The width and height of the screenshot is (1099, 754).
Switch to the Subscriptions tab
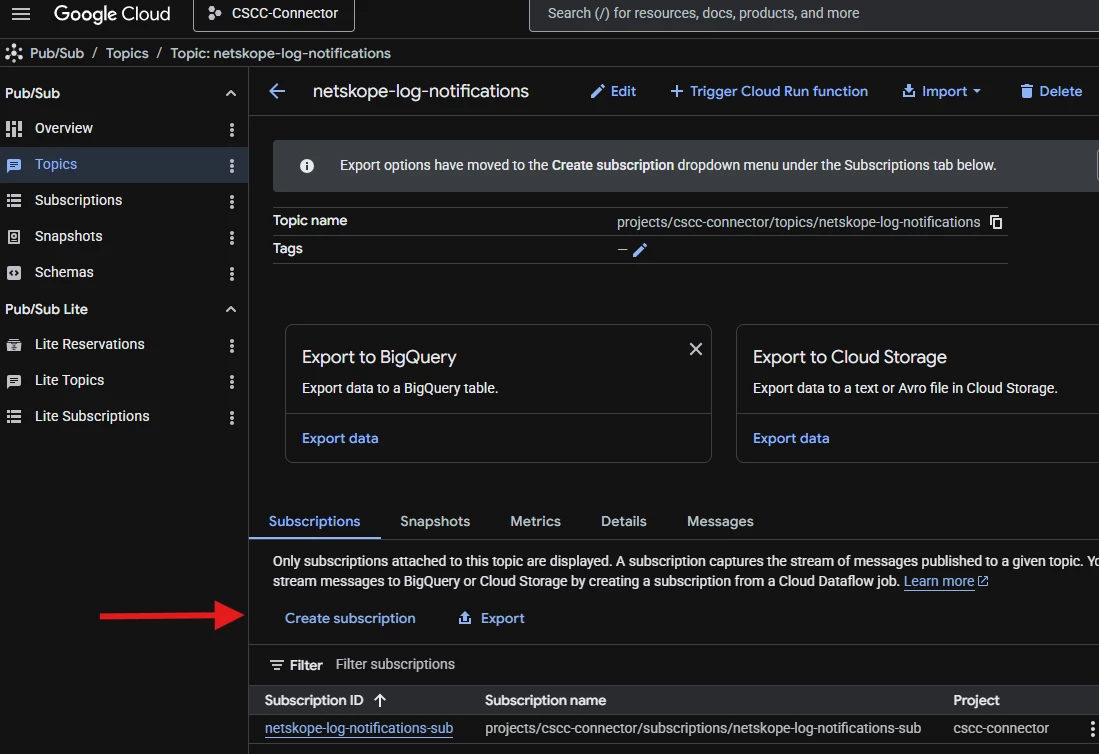click(x=314, y=521)
